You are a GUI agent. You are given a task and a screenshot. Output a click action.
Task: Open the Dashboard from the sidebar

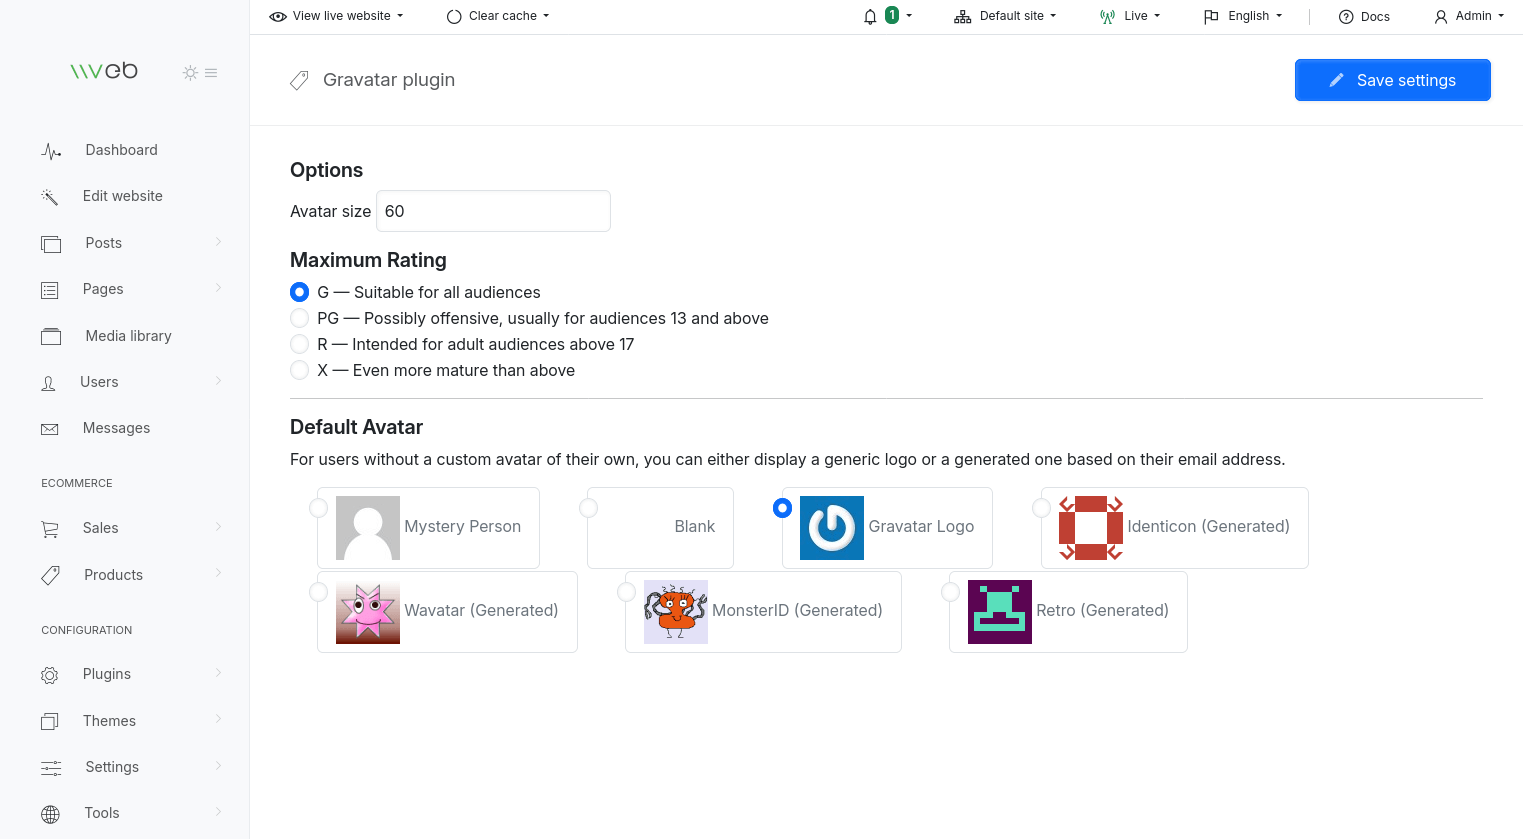[121, 149]
